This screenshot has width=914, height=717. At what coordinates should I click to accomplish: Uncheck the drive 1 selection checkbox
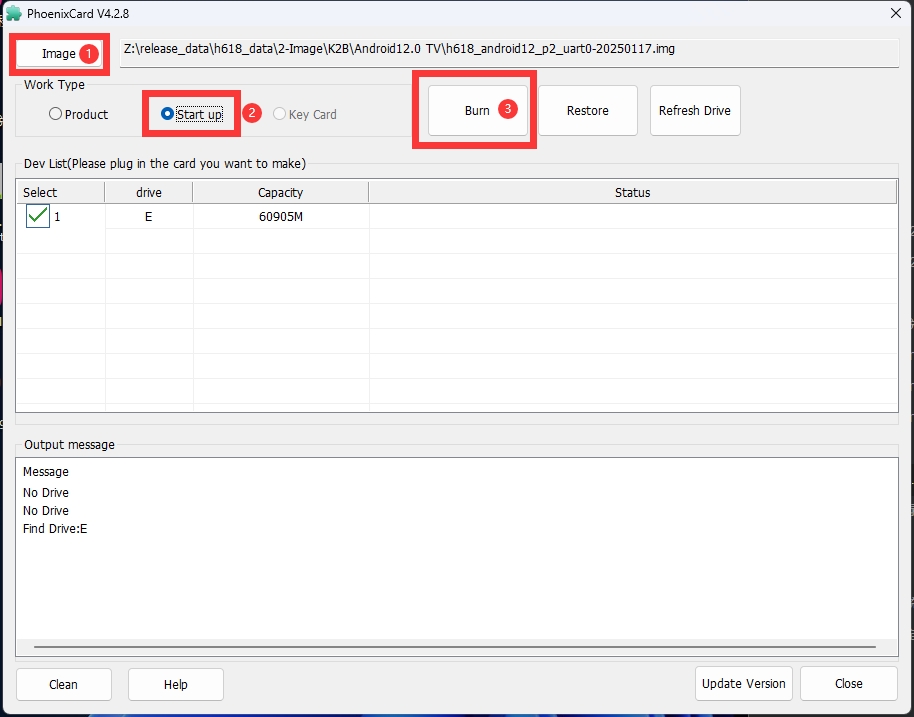tap(38, 216)
